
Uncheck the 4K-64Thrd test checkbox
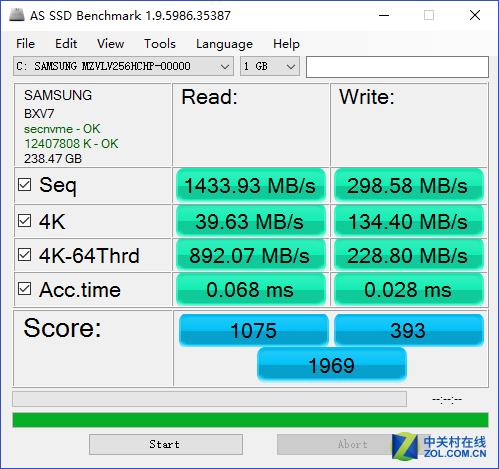point(24,254)
